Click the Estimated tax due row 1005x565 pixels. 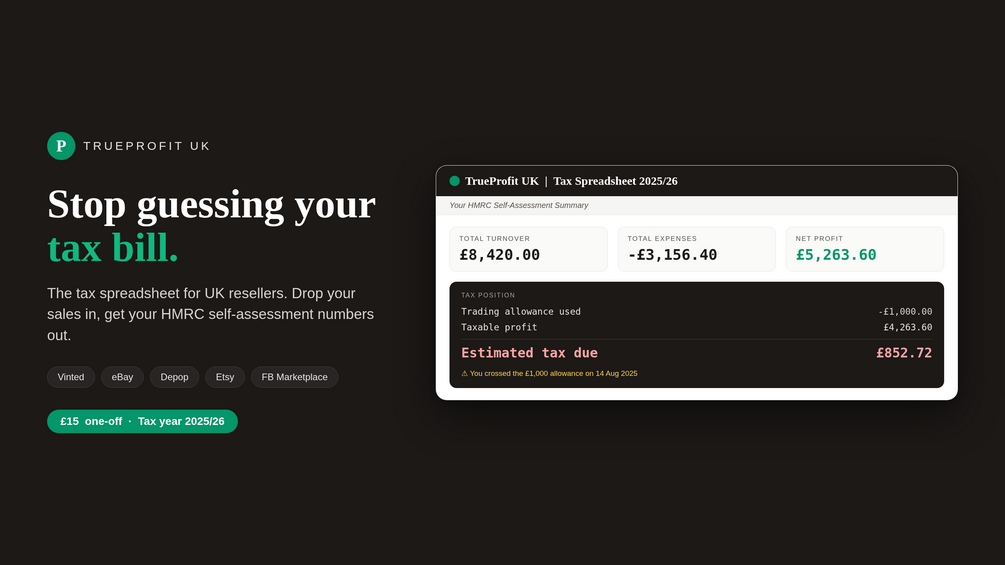point(697,353)
